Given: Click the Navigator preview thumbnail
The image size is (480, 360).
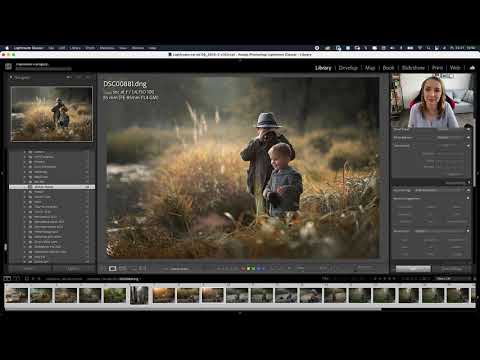Looking at the screenshot, I should click(52, 114).
